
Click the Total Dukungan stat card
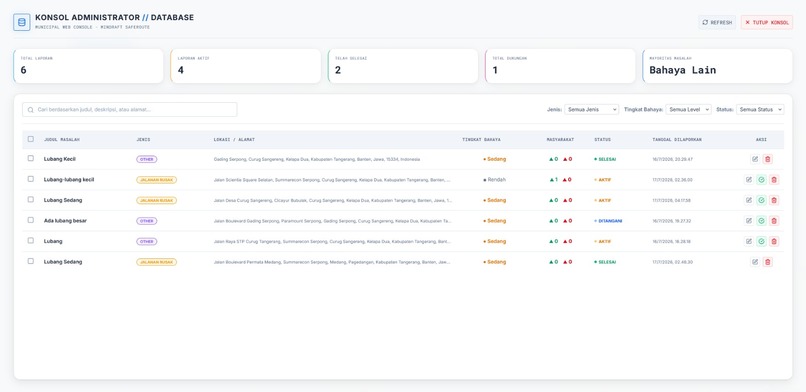(x=560, y=66)
